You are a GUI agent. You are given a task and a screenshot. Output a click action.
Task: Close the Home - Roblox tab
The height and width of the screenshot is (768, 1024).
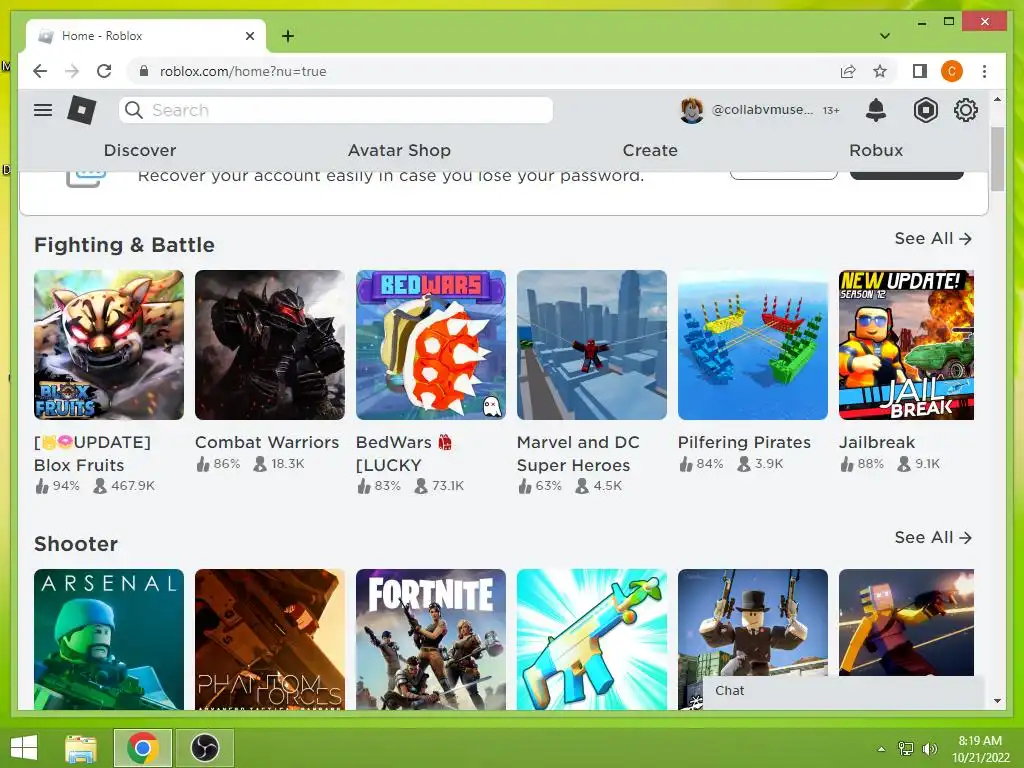click(x=249, y=36)
